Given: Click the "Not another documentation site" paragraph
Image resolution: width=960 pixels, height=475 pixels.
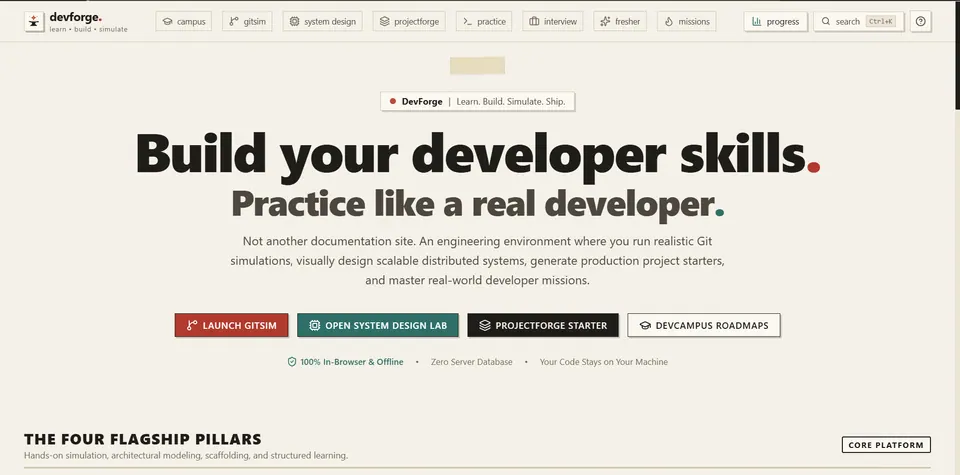Looking at the screenshot, I should 478,261.
